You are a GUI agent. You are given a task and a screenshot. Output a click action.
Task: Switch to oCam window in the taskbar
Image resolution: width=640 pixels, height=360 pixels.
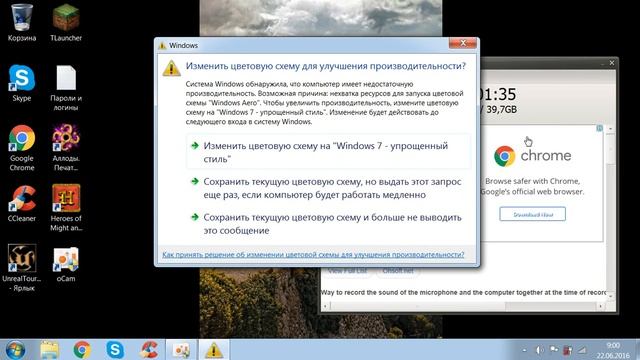[181, 350]
